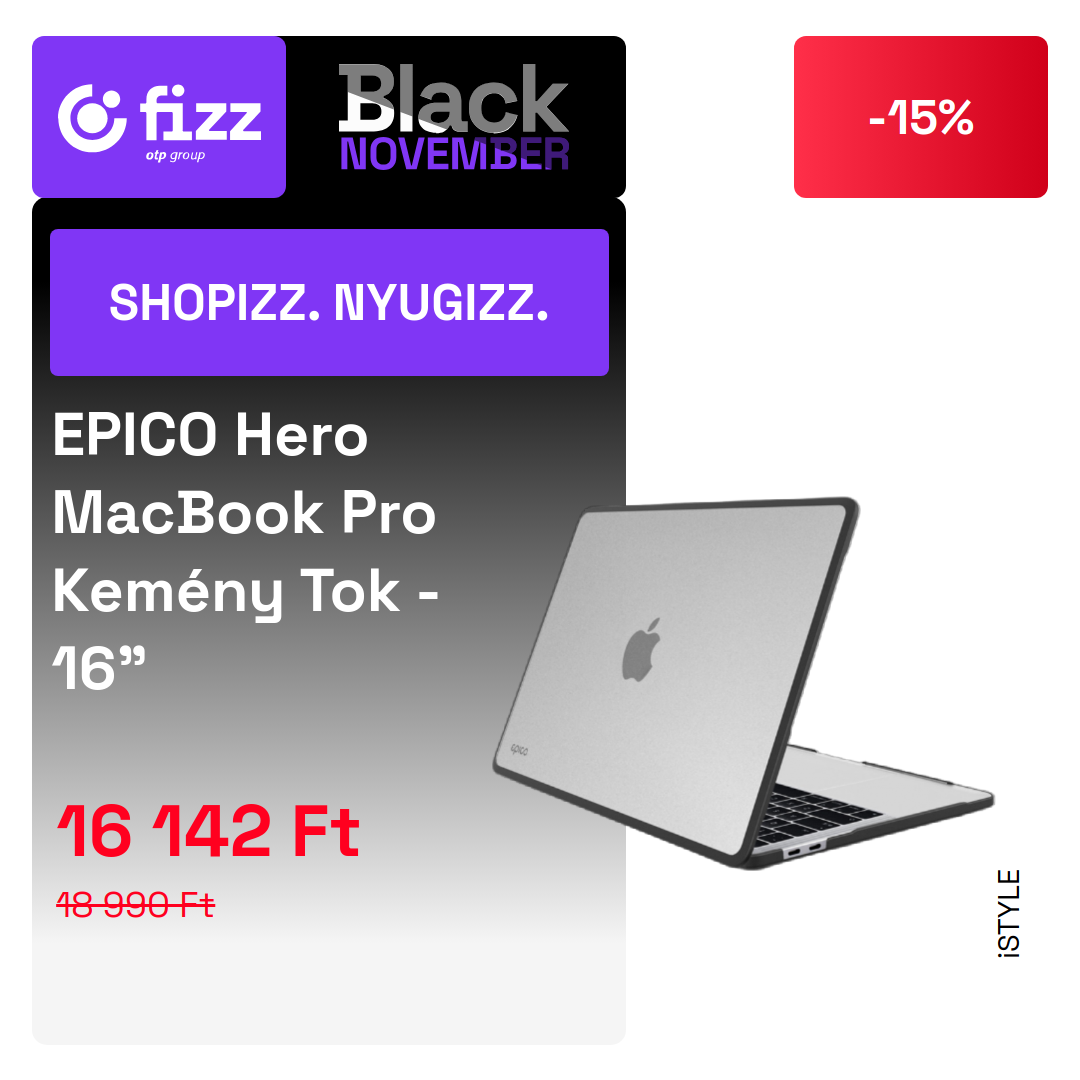This screenshot has height=1080, width=1080.
Task: Click the MacBook hard case product image
Action: point(743,683)
